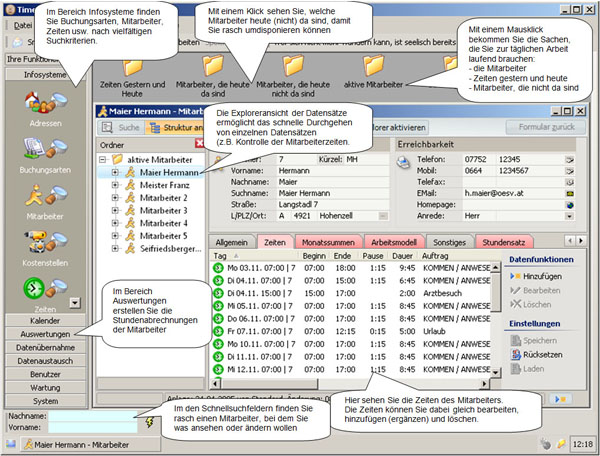Expand the Mitarbeiter 4 tree node
Screen dimensions: 600x456
coord(115,223)
